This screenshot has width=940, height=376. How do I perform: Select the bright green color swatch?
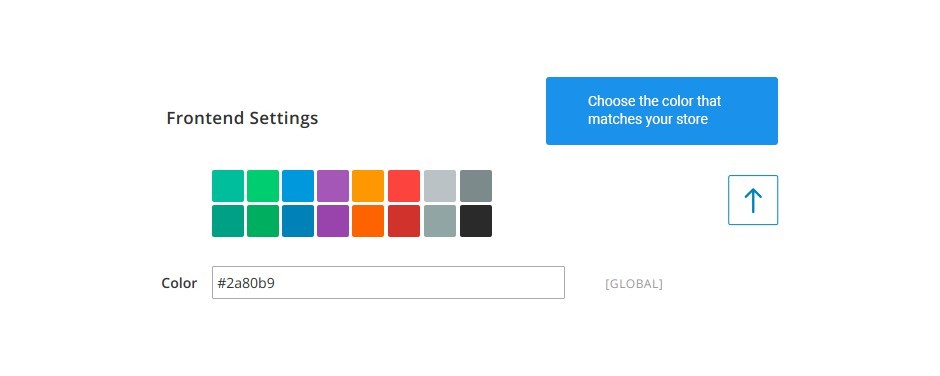(x=263, y=186)
